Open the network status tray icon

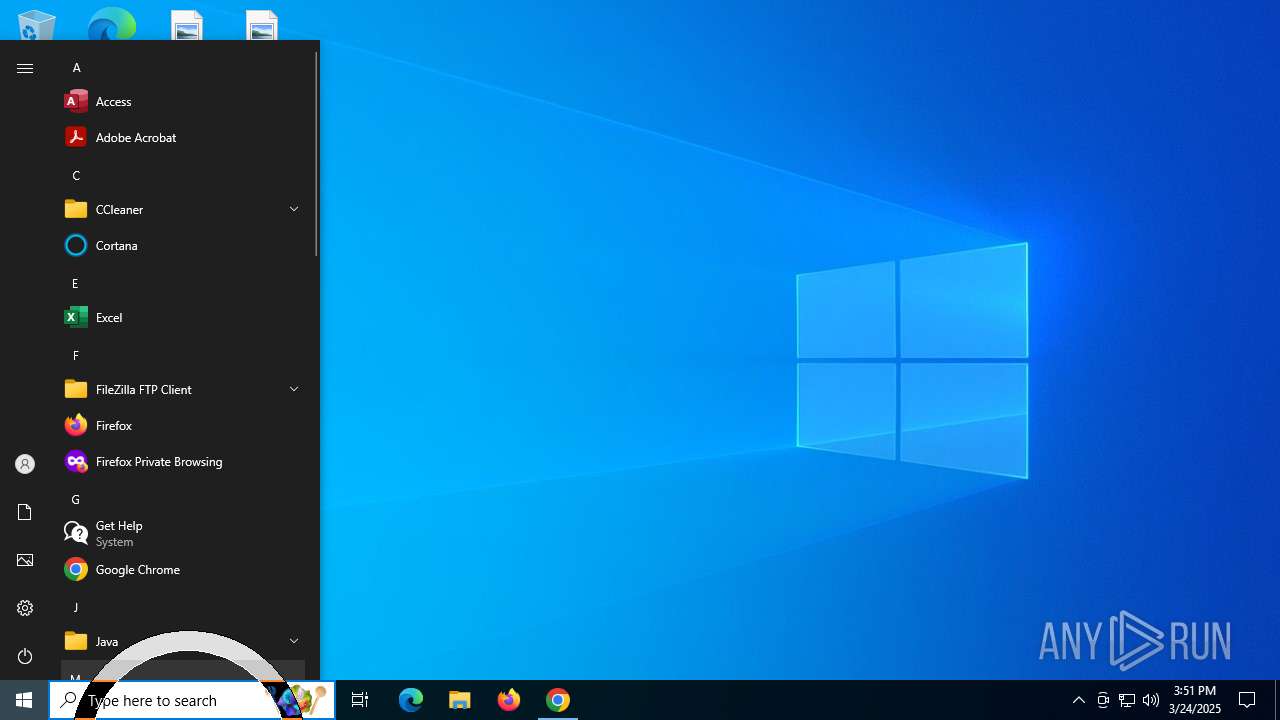[x=1127, y=700]
